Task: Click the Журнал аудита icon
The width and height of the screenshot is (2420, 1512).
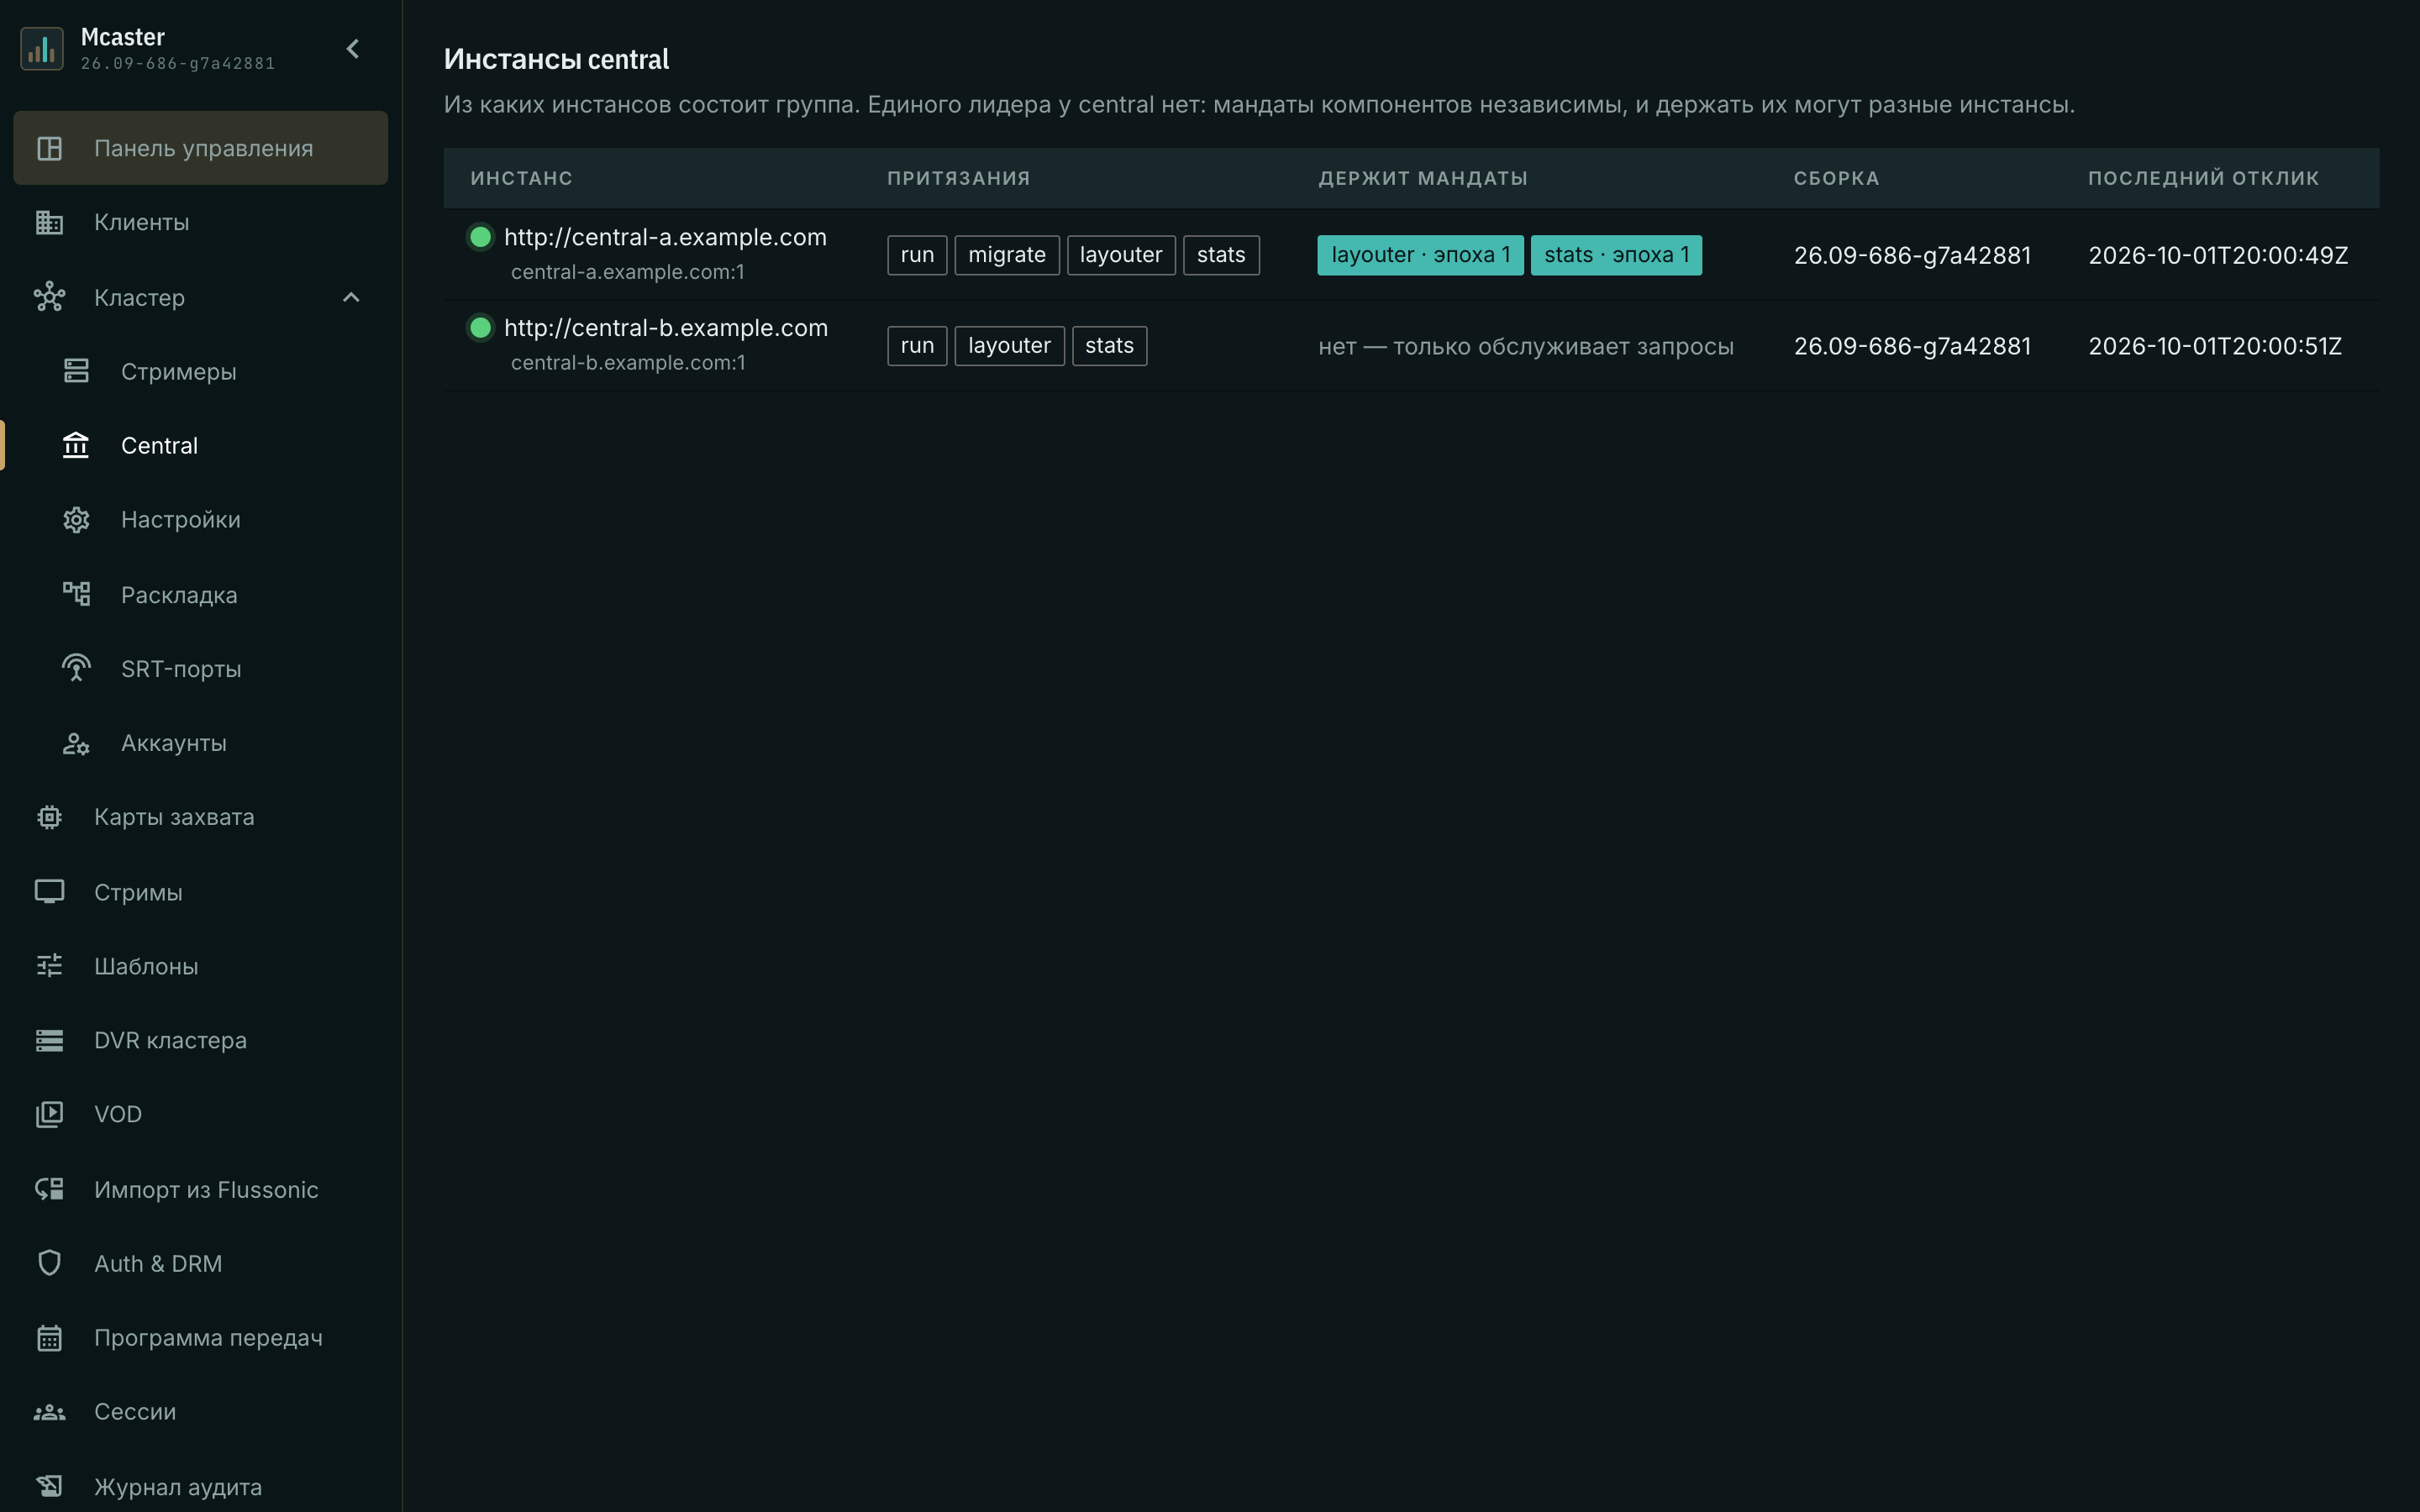Action: (x=49, y=1486)
